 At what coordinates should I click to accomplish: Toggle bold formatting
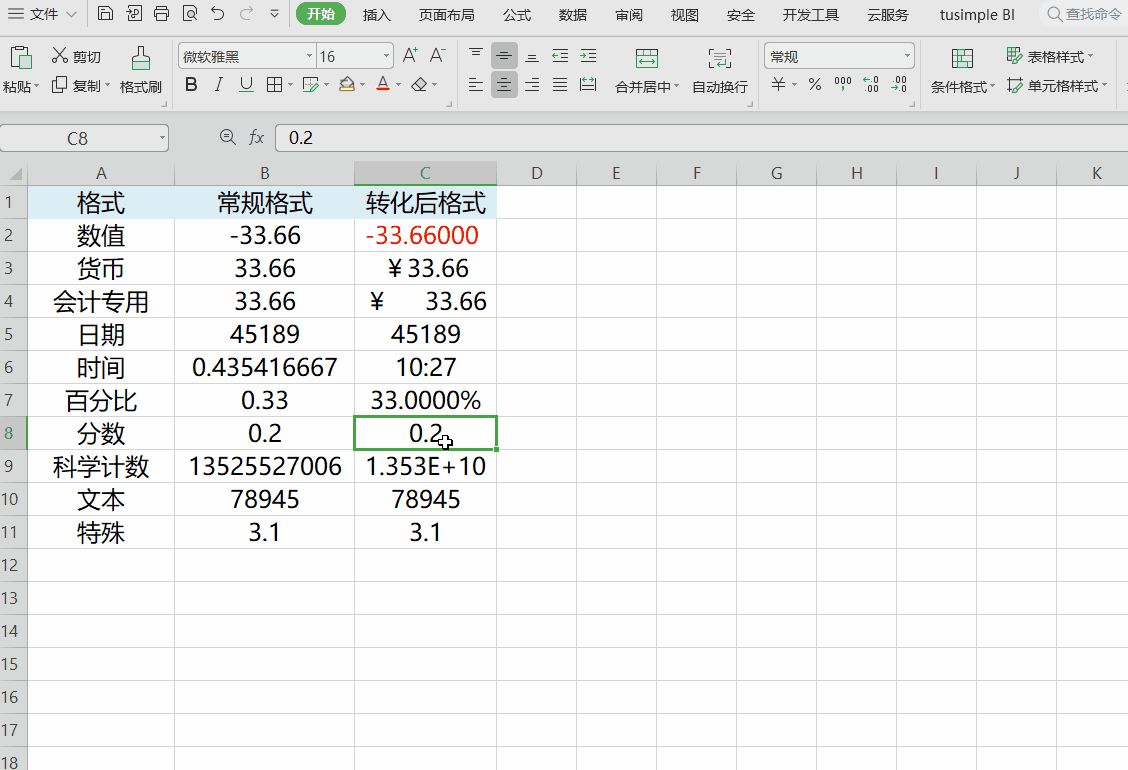[191, 85]
